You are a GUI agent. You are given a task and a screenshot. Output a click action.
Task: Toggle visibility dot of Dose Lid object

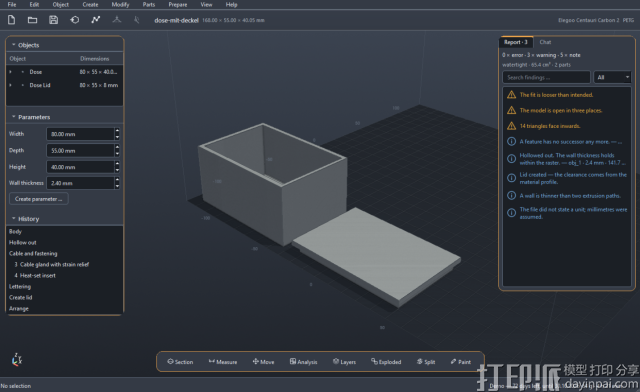22,85
